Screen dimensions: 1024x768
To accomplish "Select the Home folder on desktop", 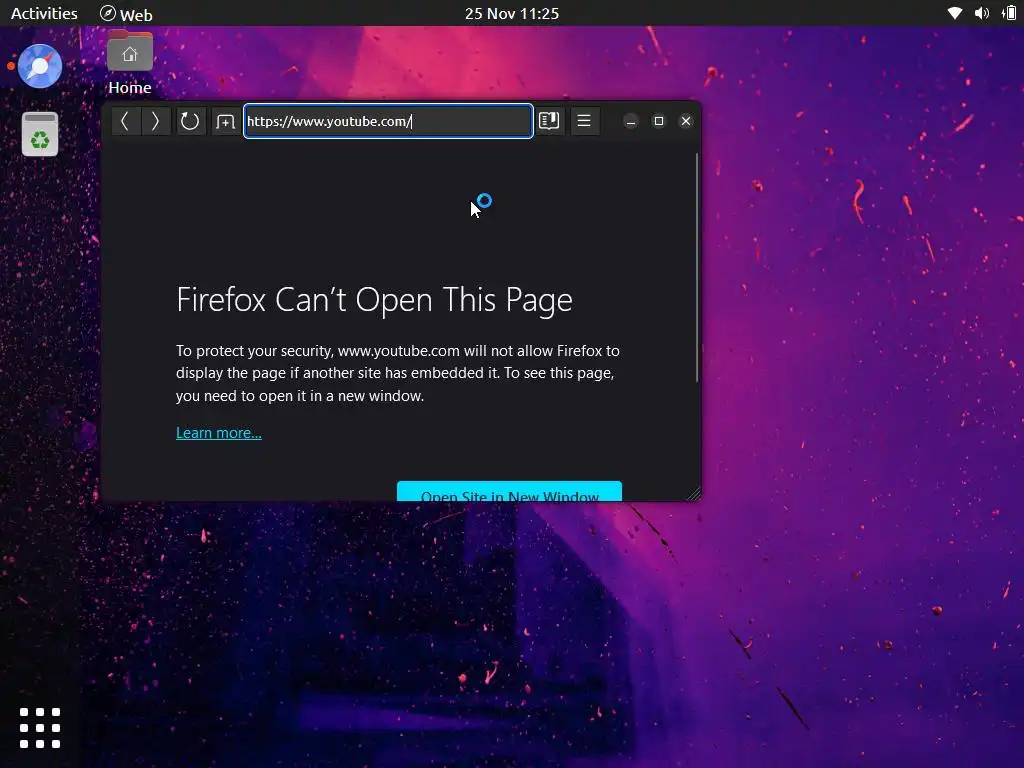I will coord(130,63).
